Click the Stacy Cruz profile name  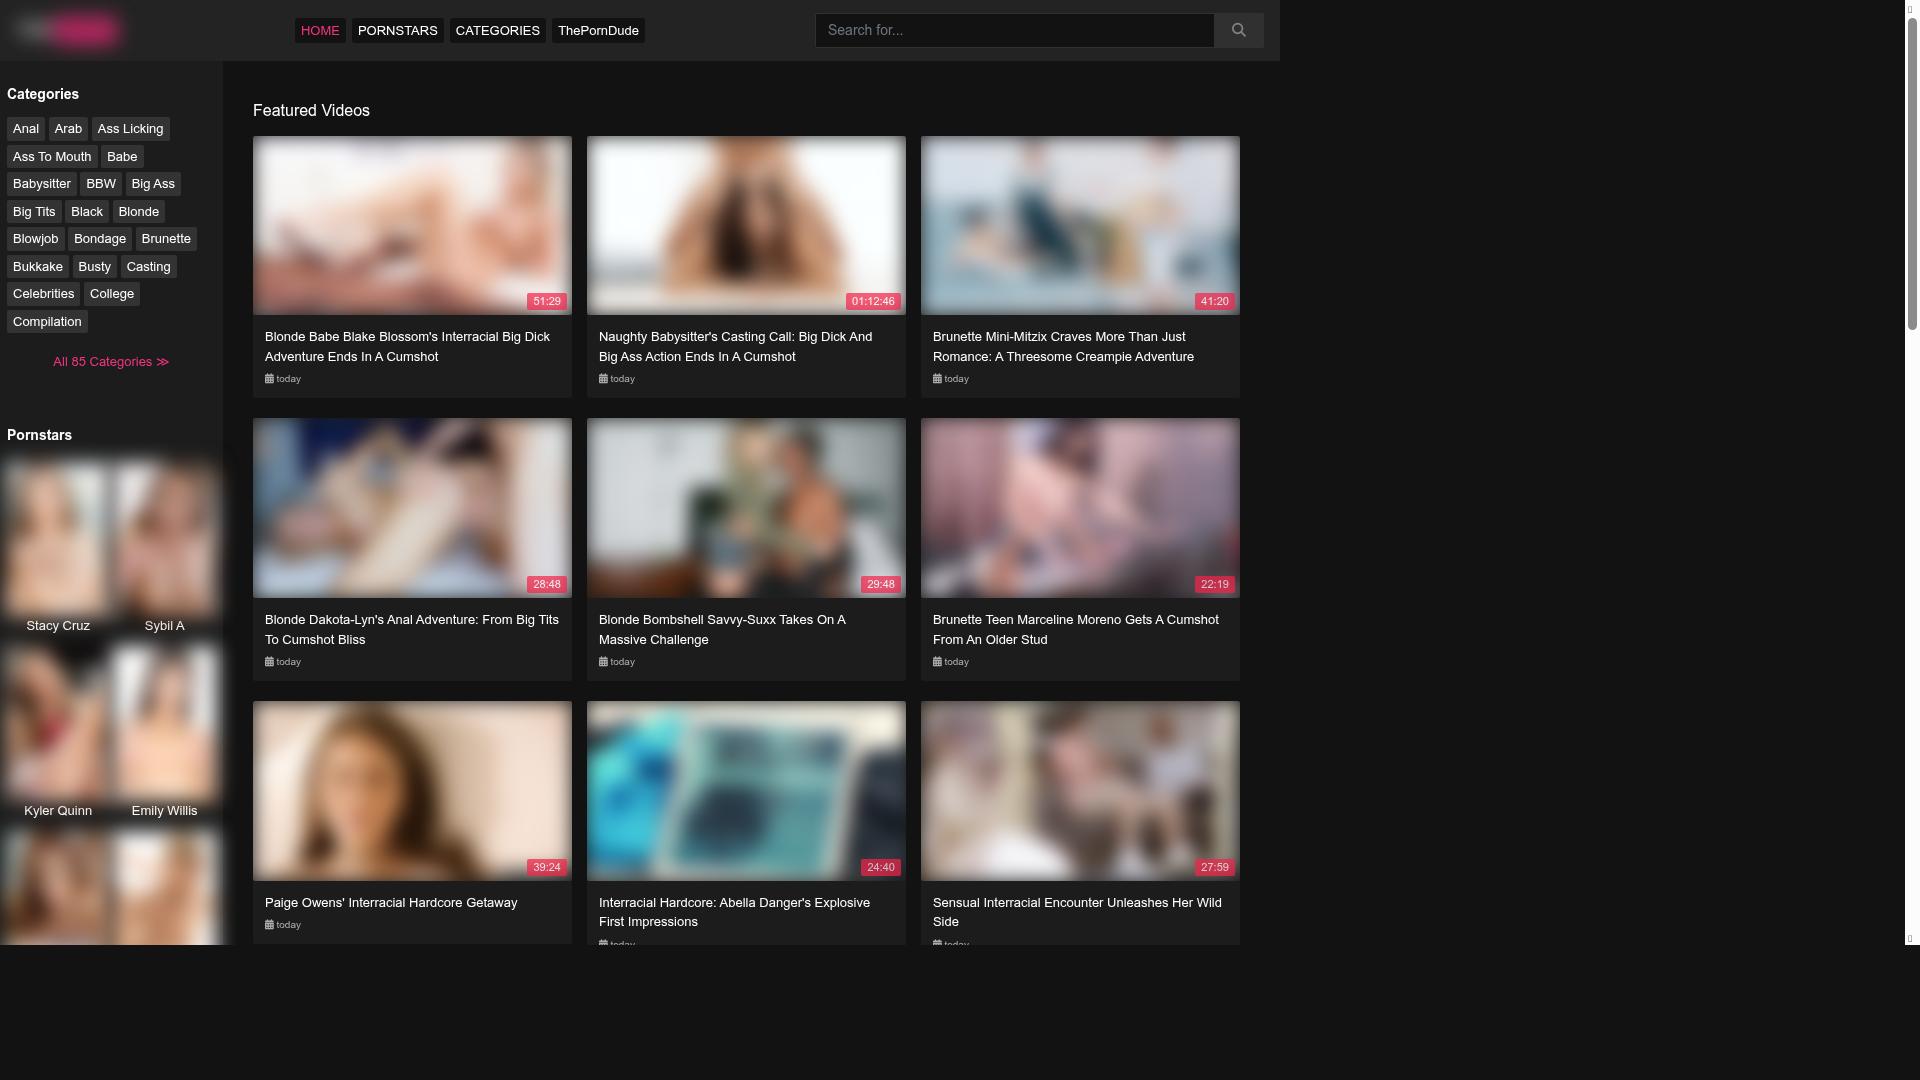point(58,626)
